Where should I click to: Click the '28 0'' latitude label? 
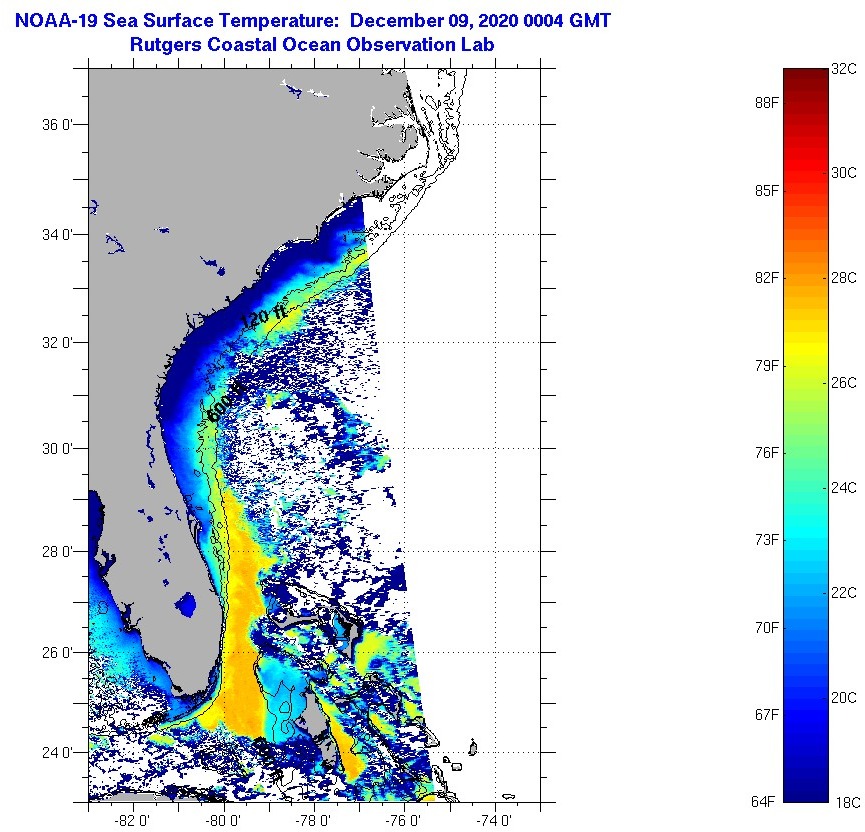click(x=57, y=551)
